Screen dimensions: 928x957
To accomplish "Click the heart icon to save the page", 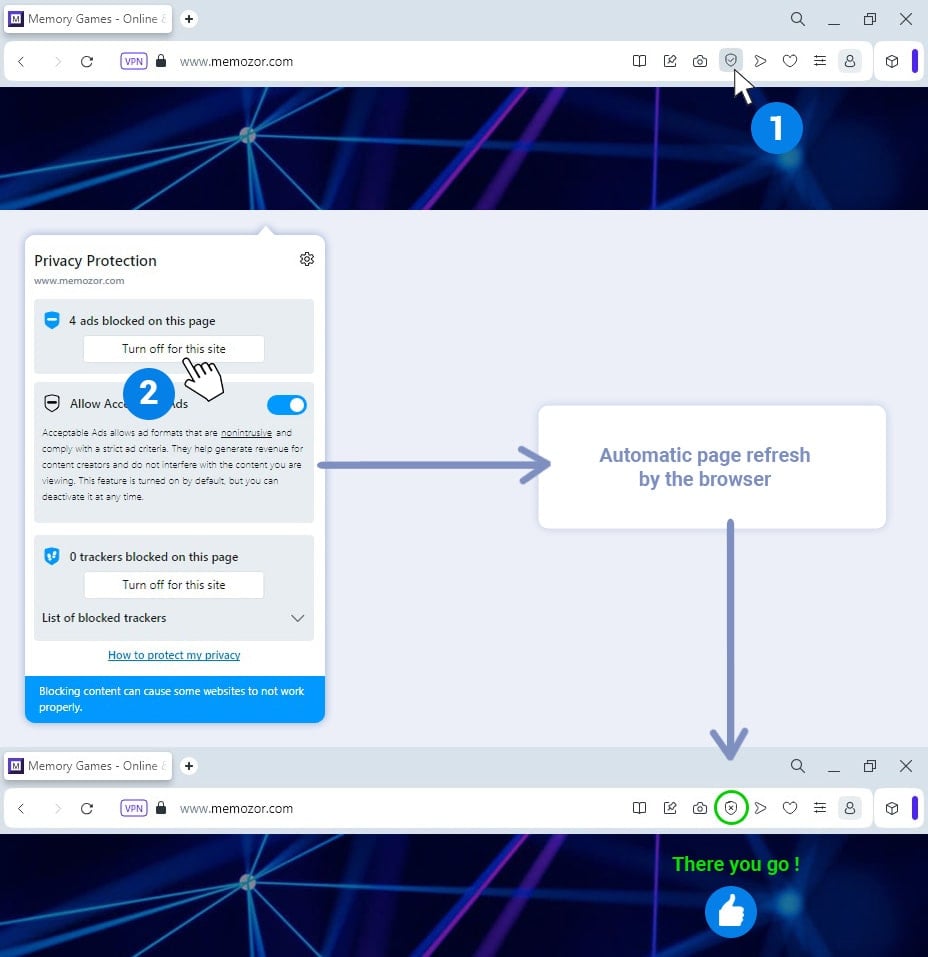I will click(x=790, y=61).
